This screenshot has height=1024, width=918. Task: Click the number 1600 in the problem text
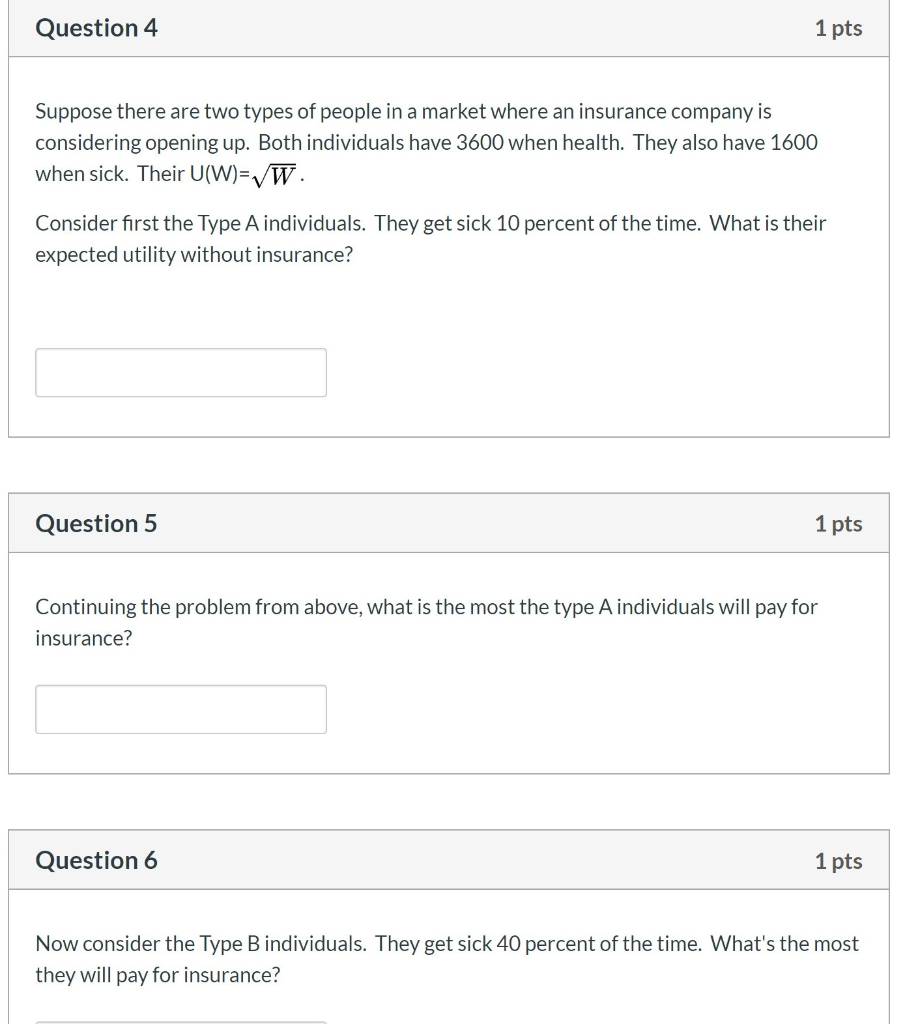pos(795,142)
